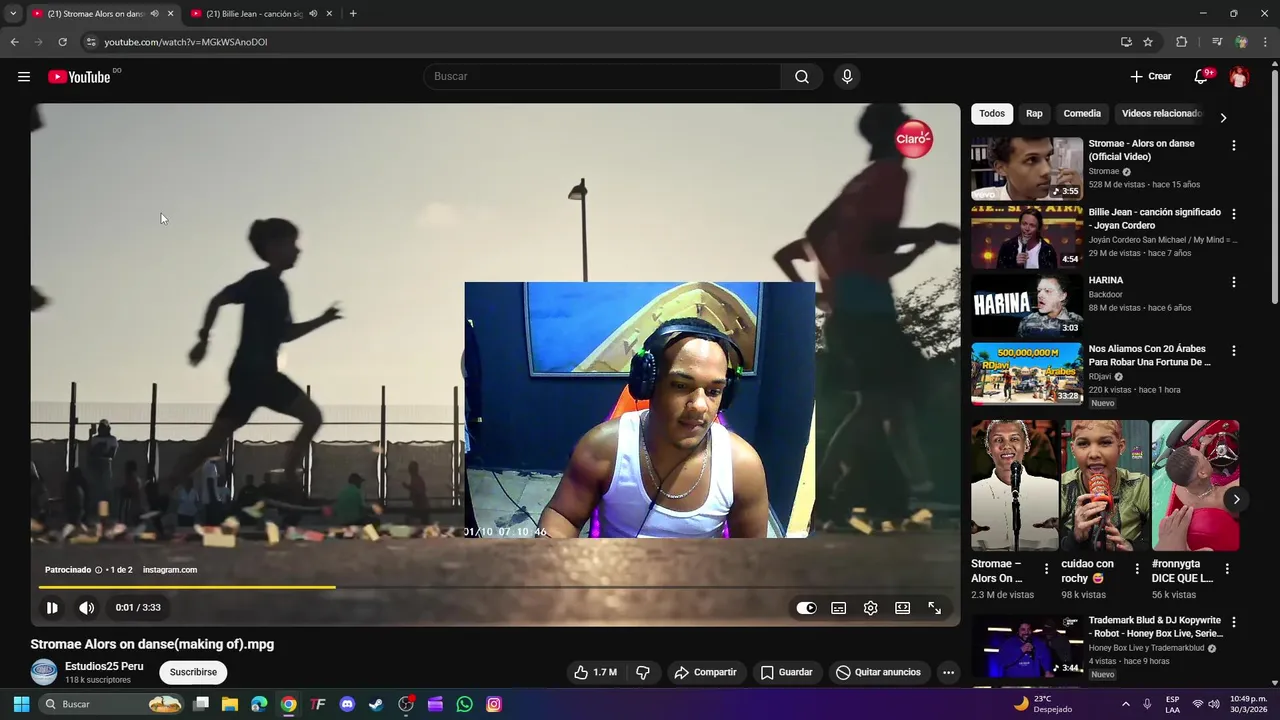Open OBS Studio from the taskbar
This screenshot has height=720, width=1280.
click(x=406, y=704)
